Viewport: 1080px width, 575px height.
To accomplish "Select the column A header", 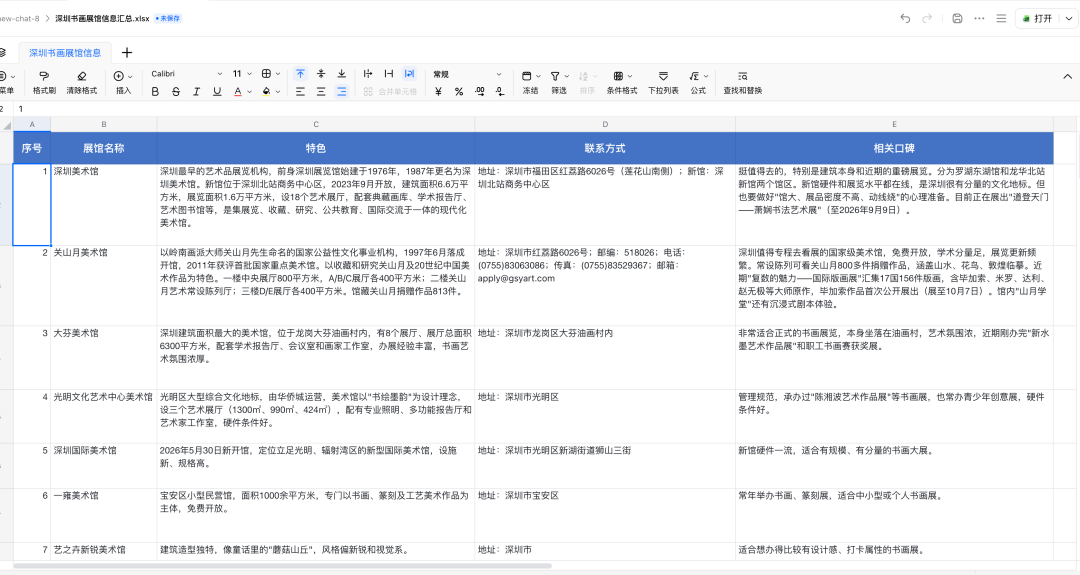I will pos(32,124).
